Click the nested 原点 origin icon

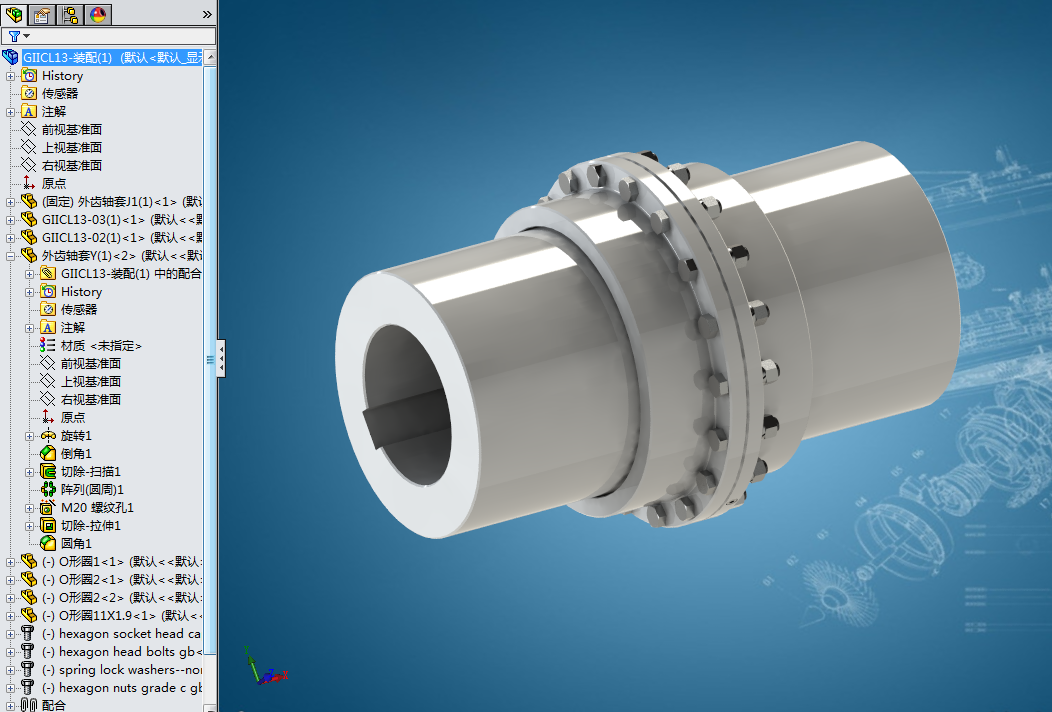(48, 417)
